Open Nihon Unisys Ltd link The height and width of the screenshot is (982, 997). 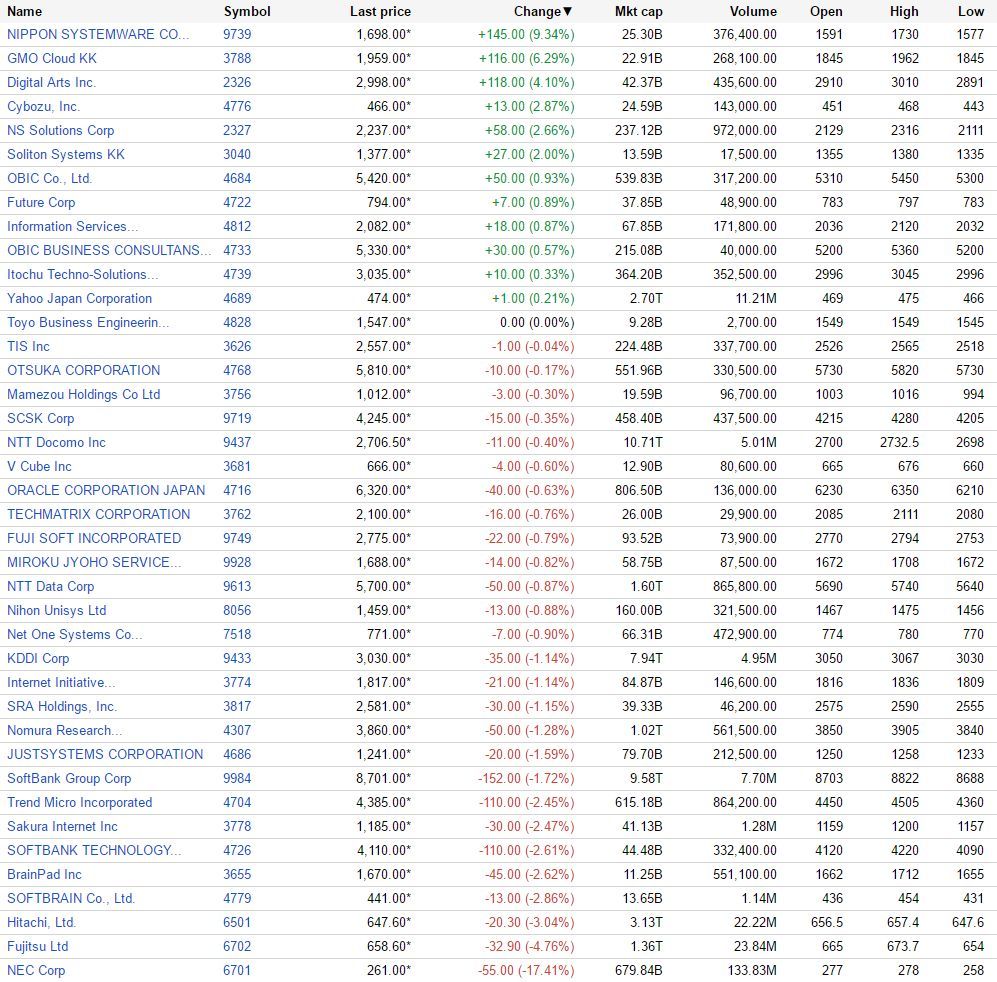pos(57,611)
